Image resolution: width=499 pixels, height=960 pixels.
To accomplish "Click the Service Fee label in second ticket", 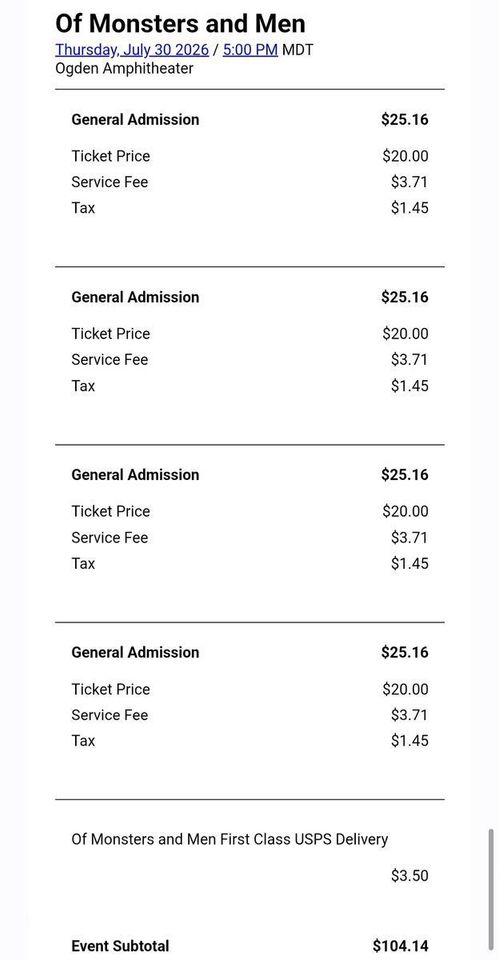I will tap(110, 359).
